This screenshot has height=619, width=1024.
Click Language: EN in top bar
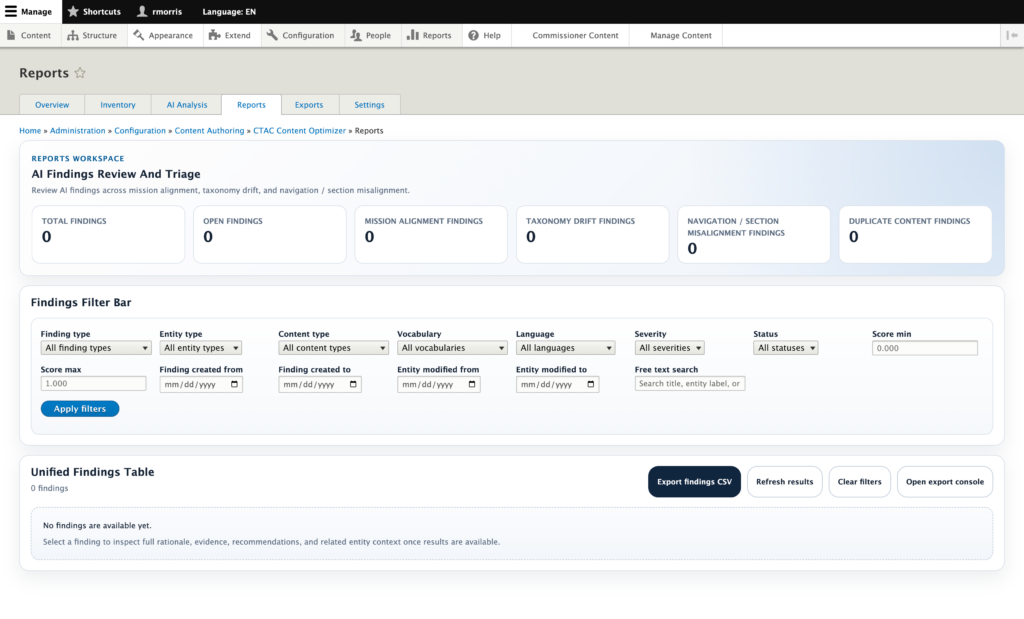[229, 11]
